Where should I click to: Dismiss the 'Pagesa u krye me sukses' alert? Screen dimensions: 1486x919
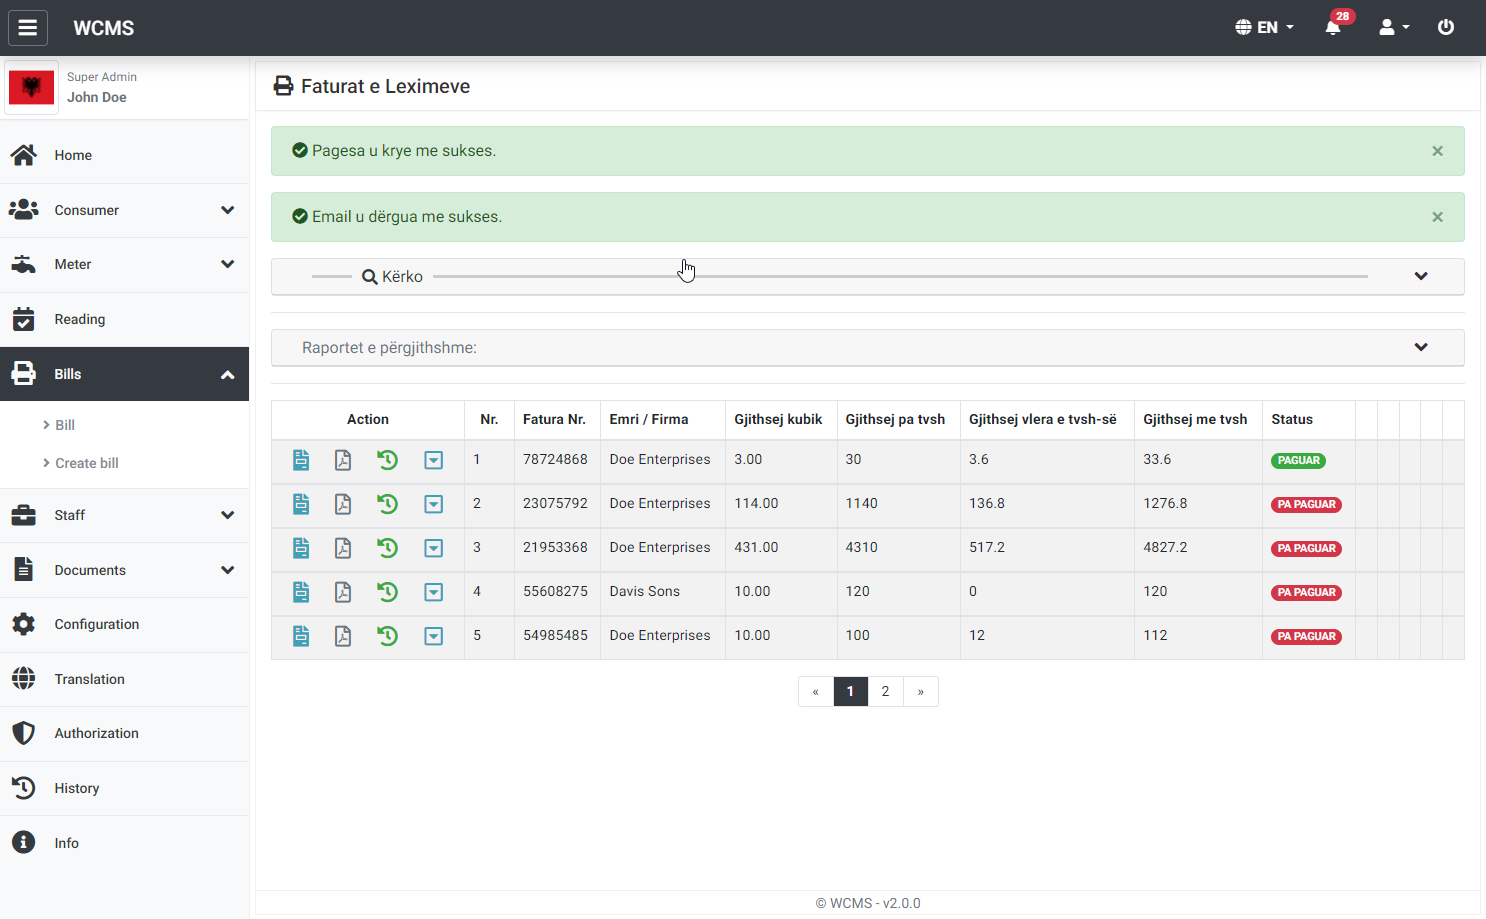[x=1437, y=151]
